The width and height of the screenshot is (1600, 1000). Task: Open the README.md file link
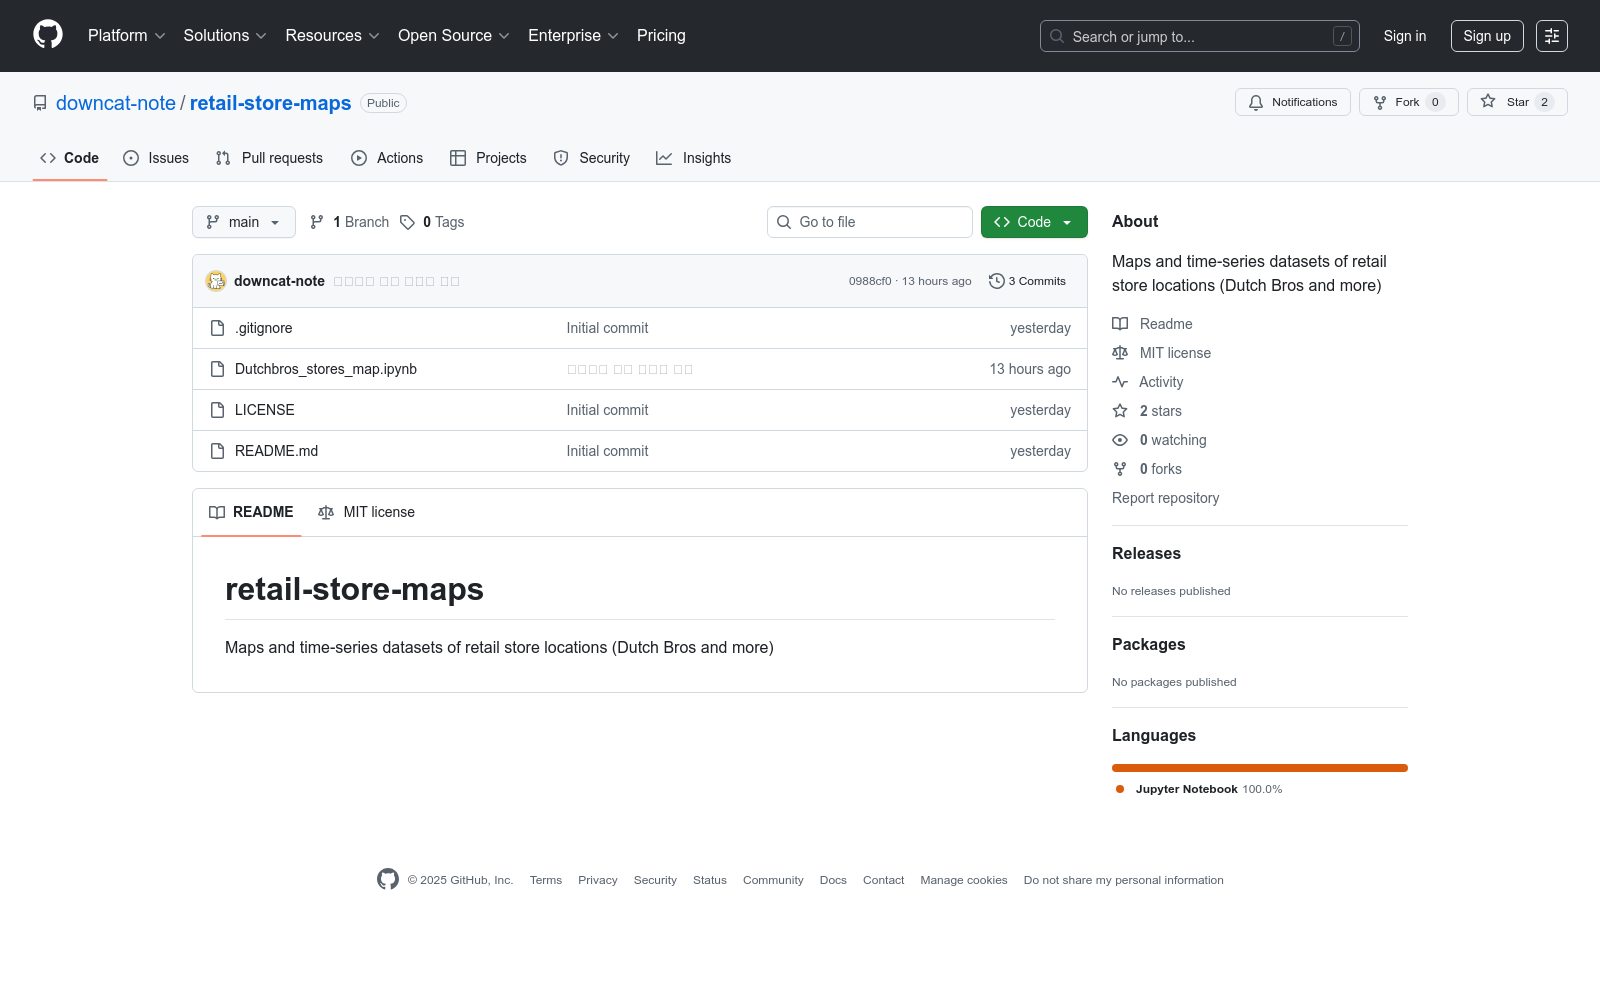pos(276,451)
